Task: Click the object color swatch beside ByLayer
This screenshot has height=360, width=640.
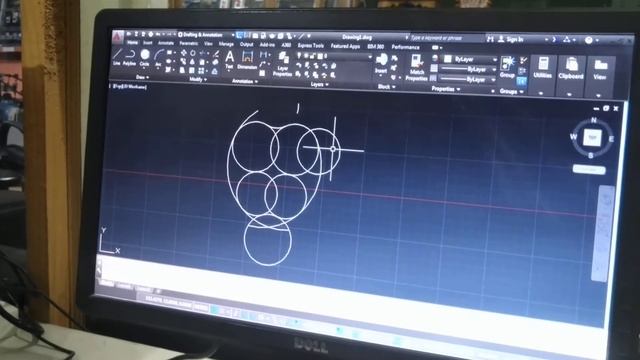Action: (x=447, y=59)
